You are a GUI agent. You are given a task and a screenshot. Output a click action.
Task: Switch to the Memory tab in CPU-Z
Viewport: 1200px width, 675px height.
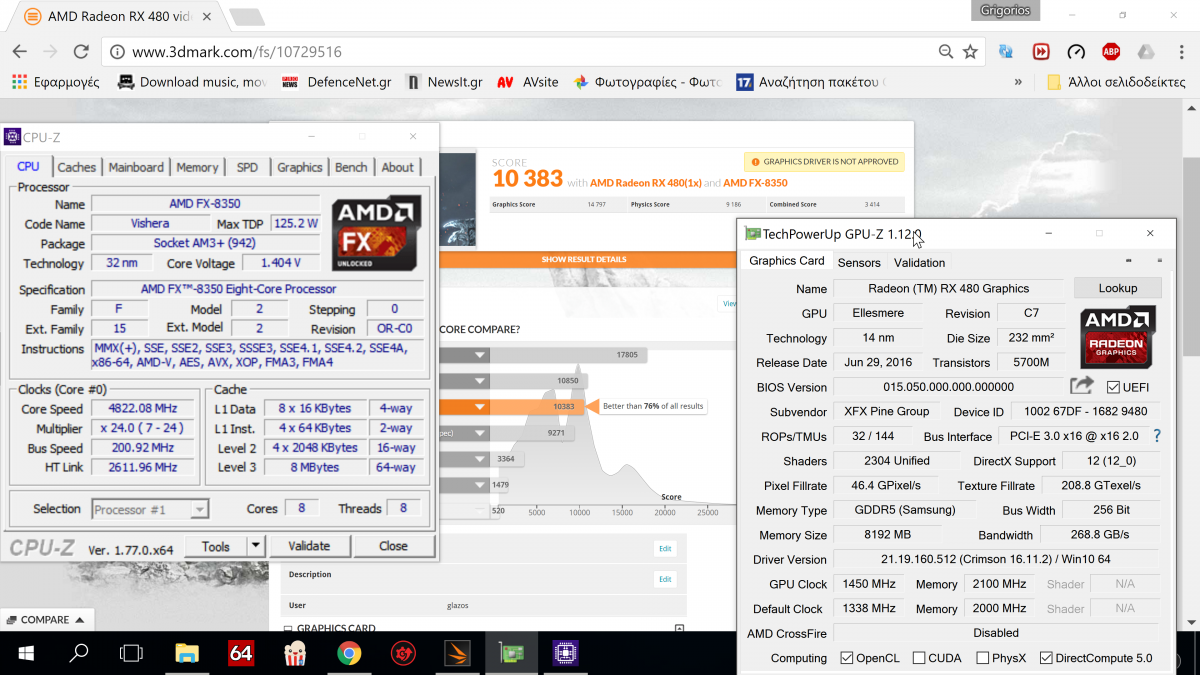tap(197, 167)
